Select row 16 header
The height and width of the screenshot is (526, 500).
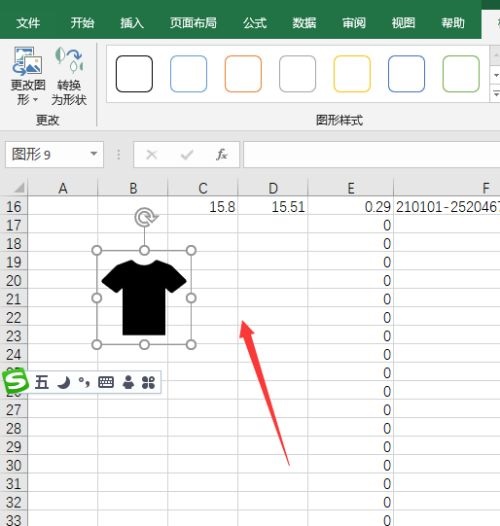pyautogui.click(x=13, y=207)
